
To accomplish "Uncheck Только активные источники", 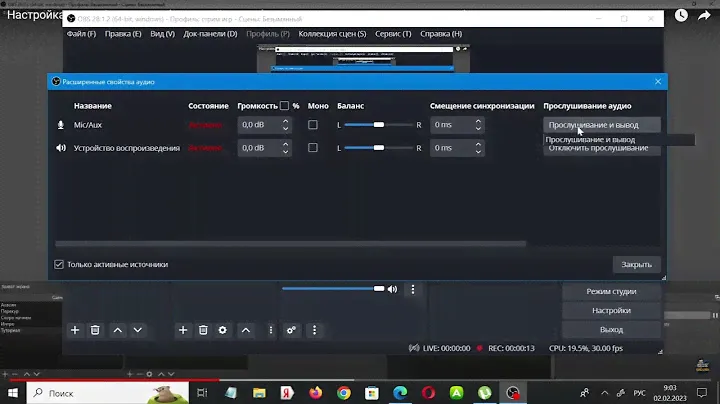I will click(x=59, y=265).
